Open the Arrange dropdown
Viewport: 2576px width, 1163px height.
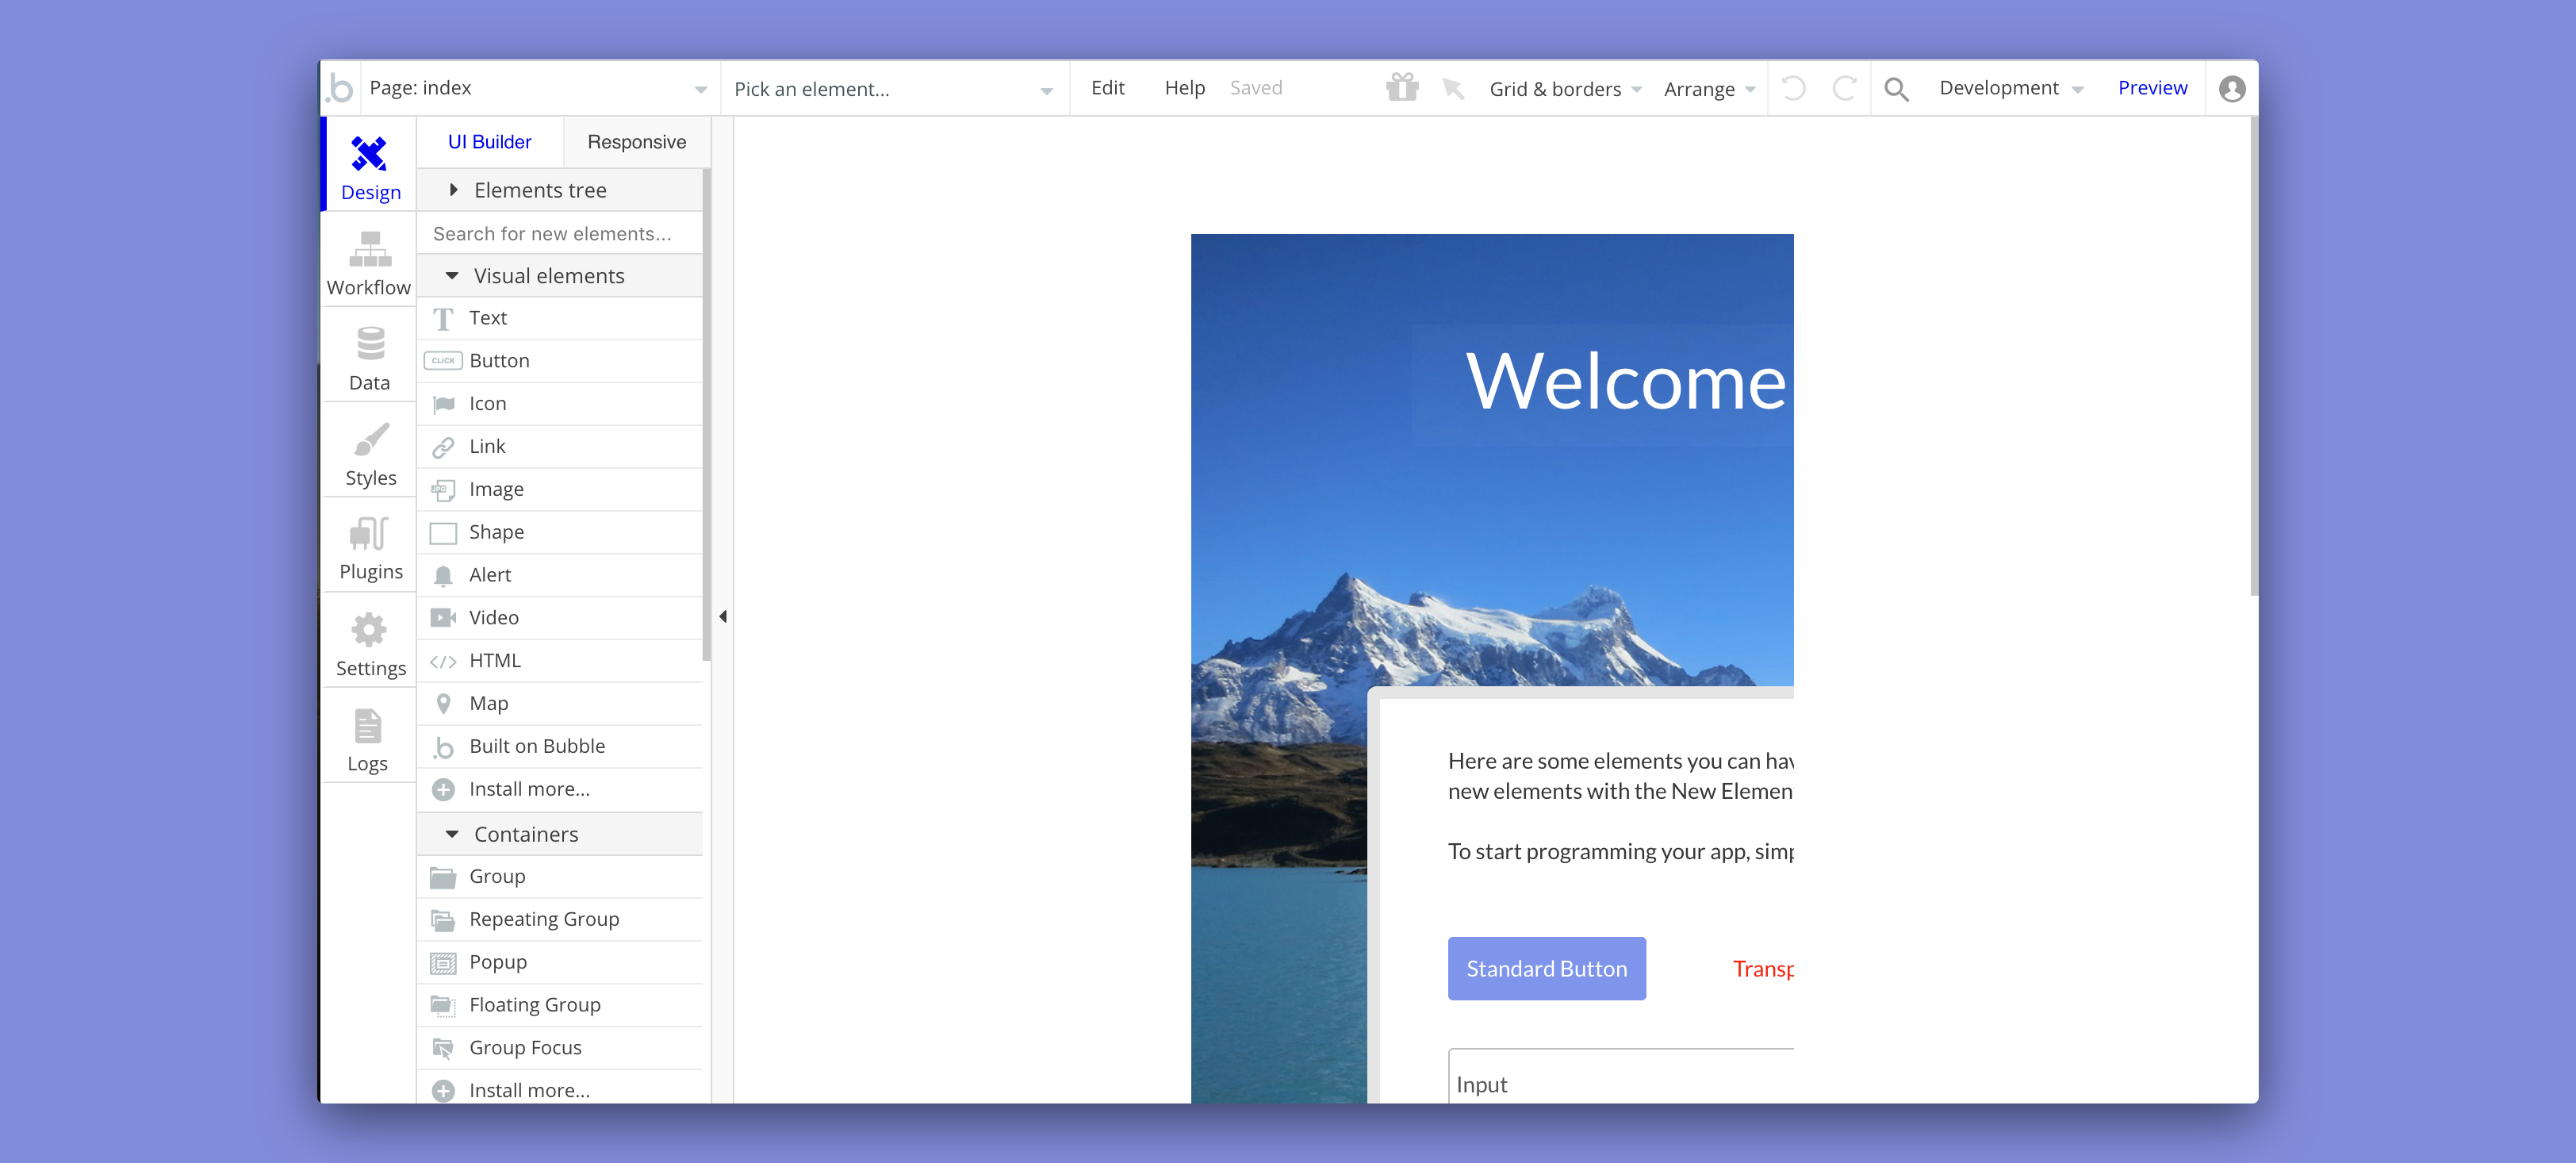click(x=1709, y=89)
